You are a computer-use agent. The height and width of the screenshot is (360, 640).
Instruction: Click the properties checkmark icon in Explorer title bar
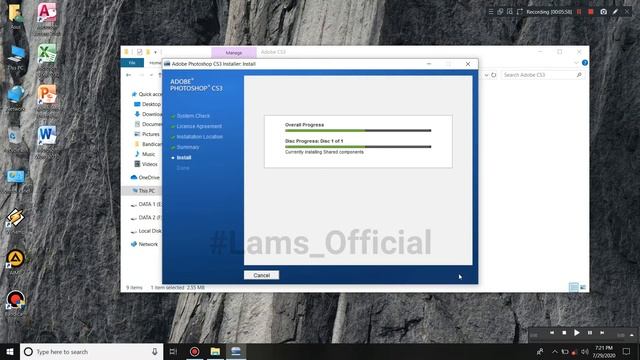[139, 52]
